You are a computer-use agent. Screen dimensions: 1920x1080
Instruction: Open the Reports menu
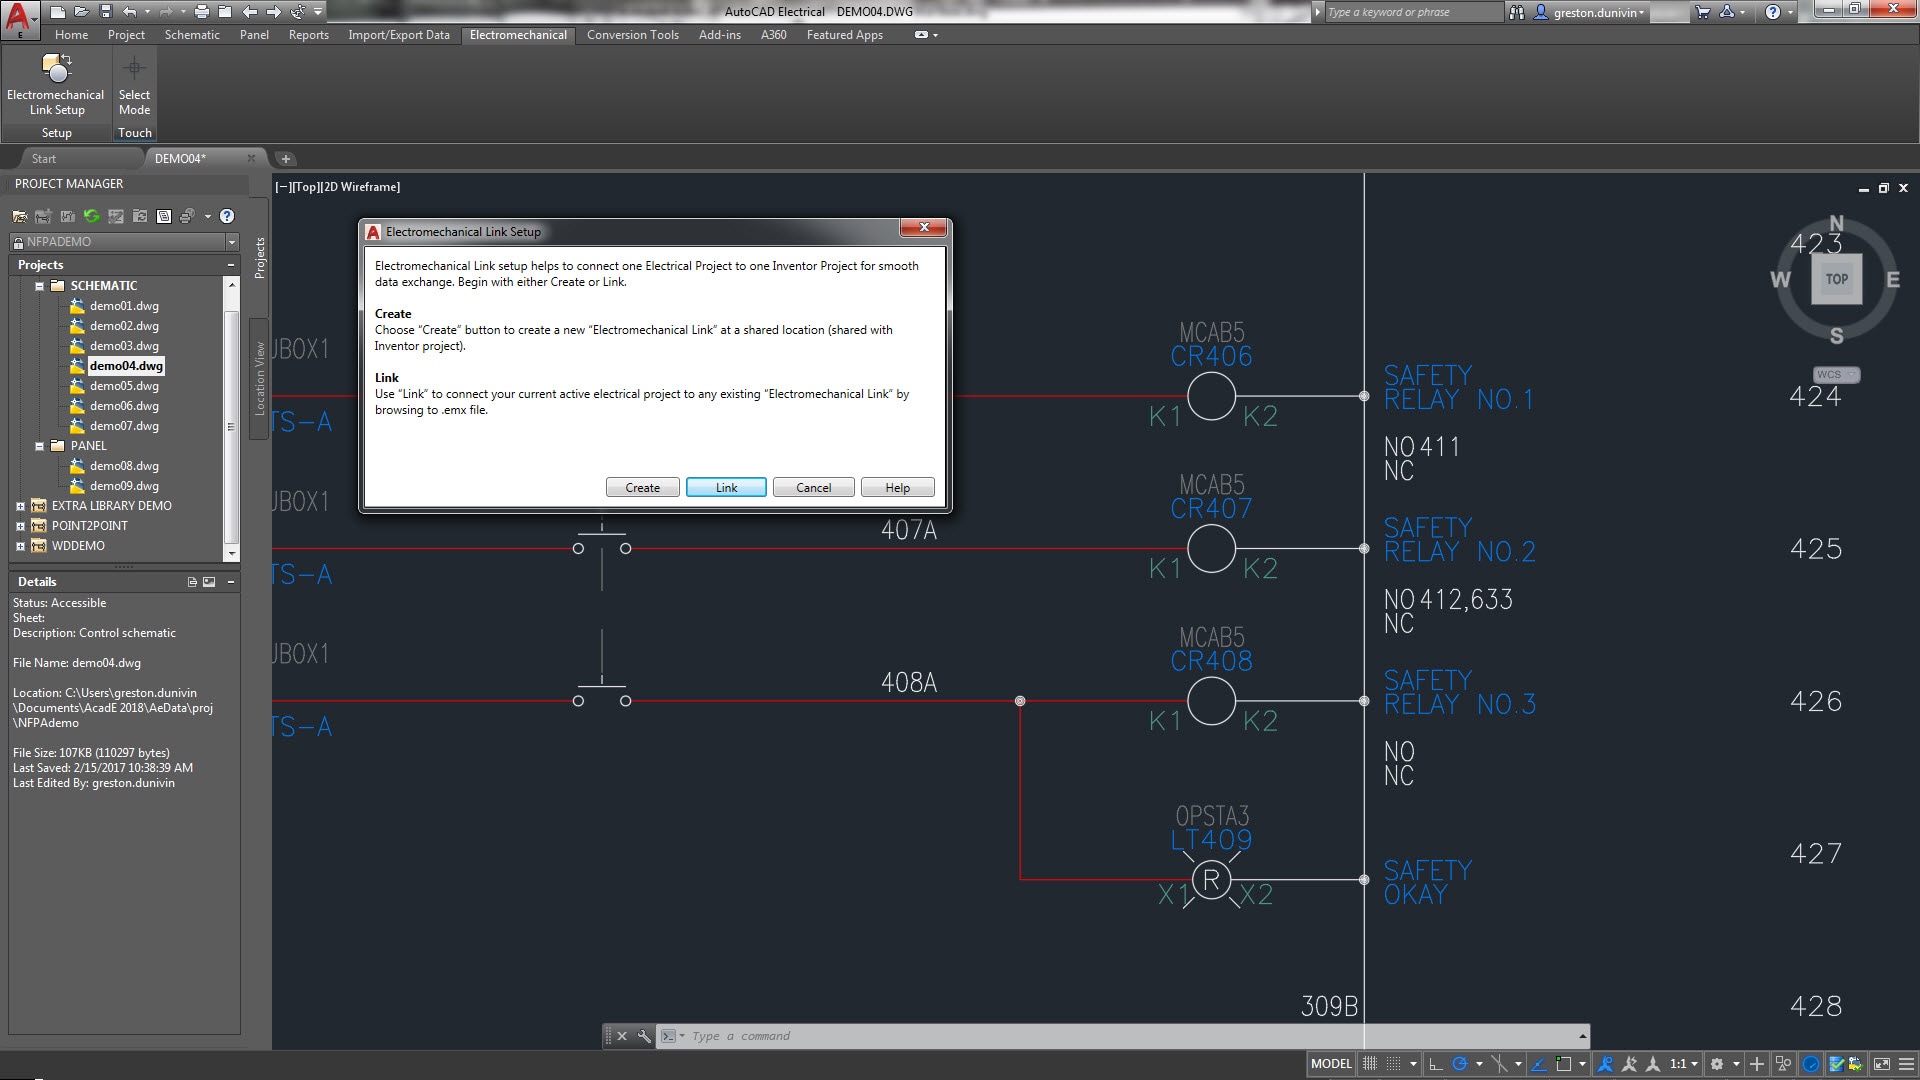[308, 34]
